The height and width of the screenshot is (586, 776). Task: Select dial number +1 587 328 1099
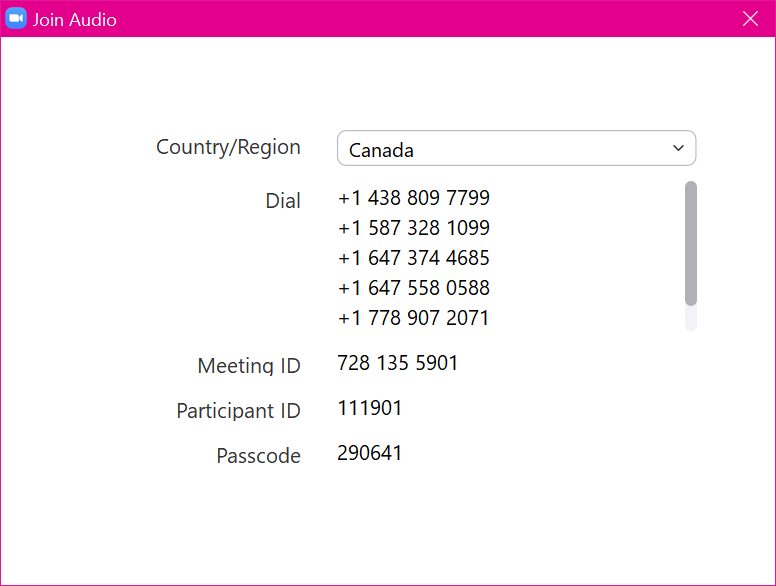coord(414,228)
